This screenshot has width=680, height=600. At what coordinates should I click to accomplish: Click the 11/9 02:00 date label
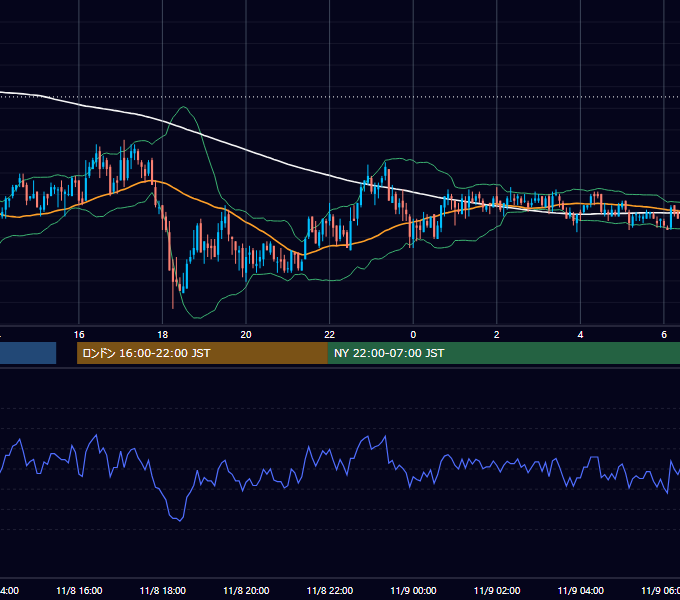point(497,590)
